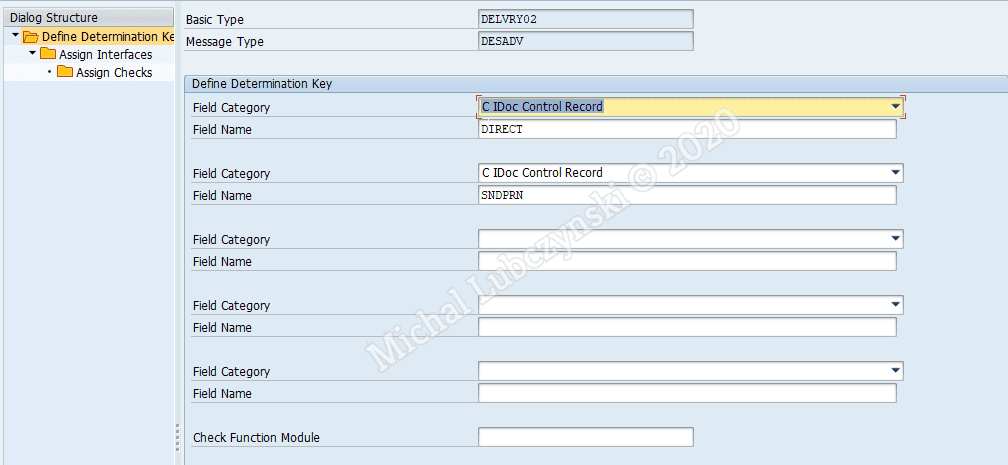Click the Message Type field showing DESADV
This screenshot has width=1008, height=465.
[x=586, y=41]
